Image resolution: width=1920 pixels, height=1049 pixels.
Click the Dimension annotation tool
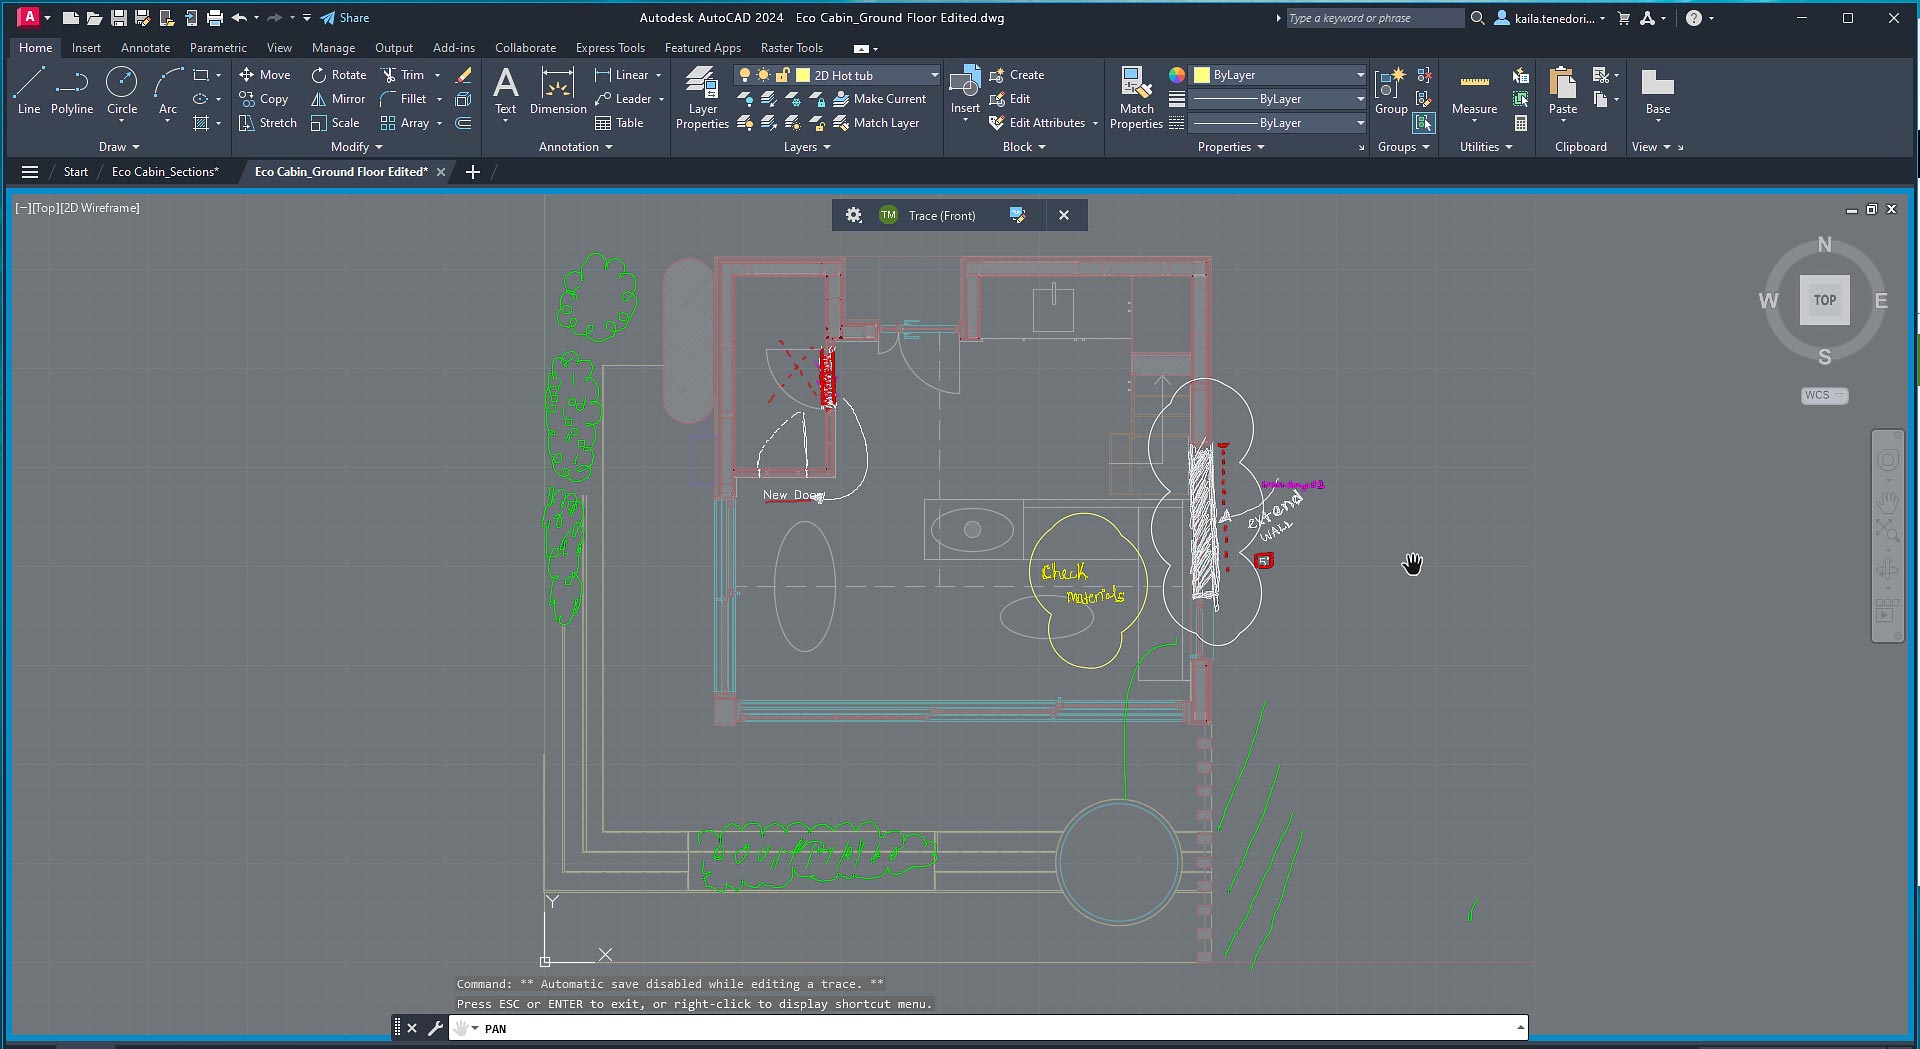(x=557, y=91)
